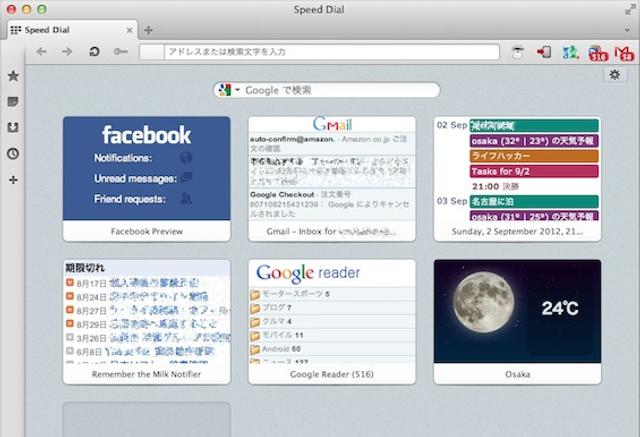Viewport: 640px width, 437px height.
Task: Open a new tab with plus button
Action: point(149,30)
